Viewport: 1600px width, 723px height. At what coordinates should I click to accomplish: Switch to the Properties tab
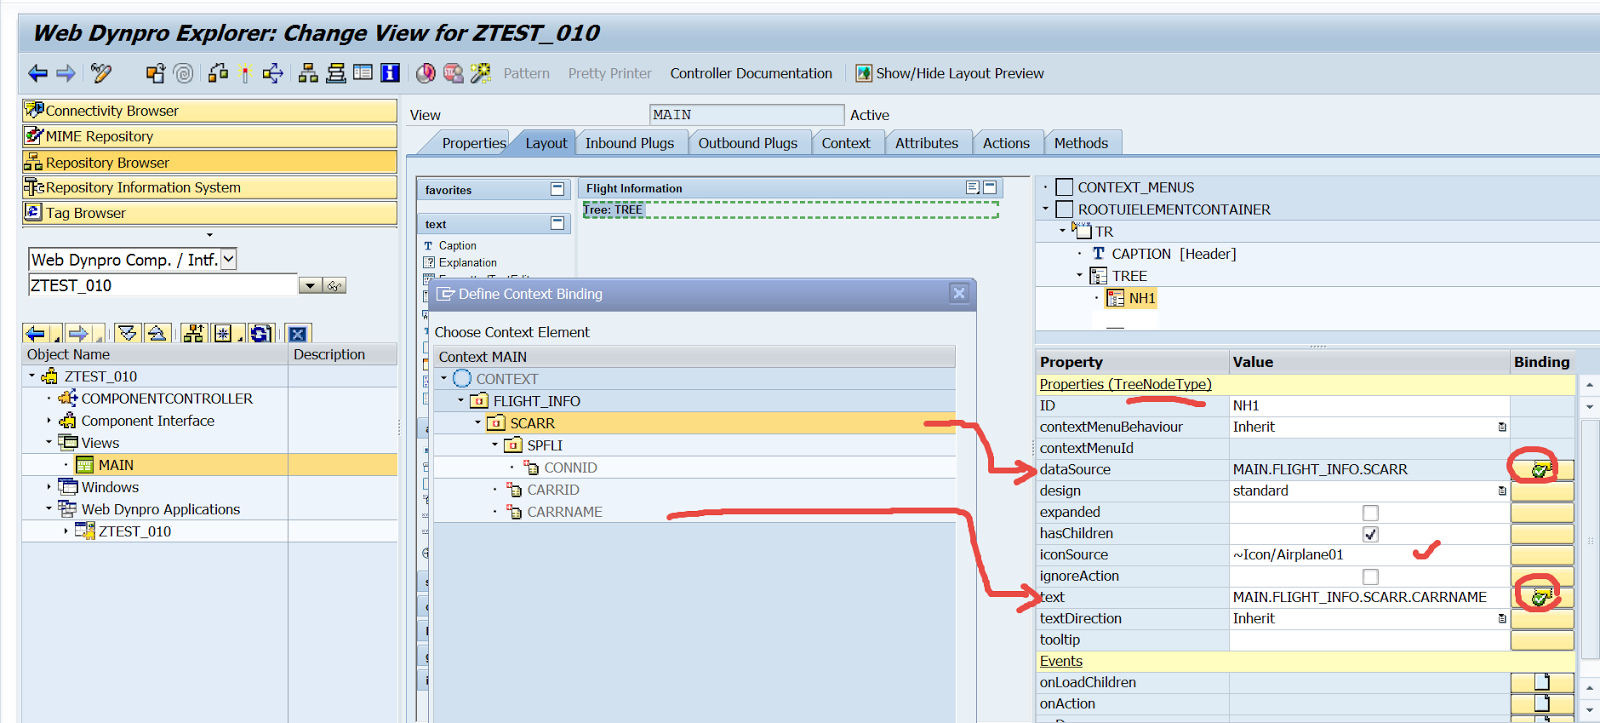(473, 143)
